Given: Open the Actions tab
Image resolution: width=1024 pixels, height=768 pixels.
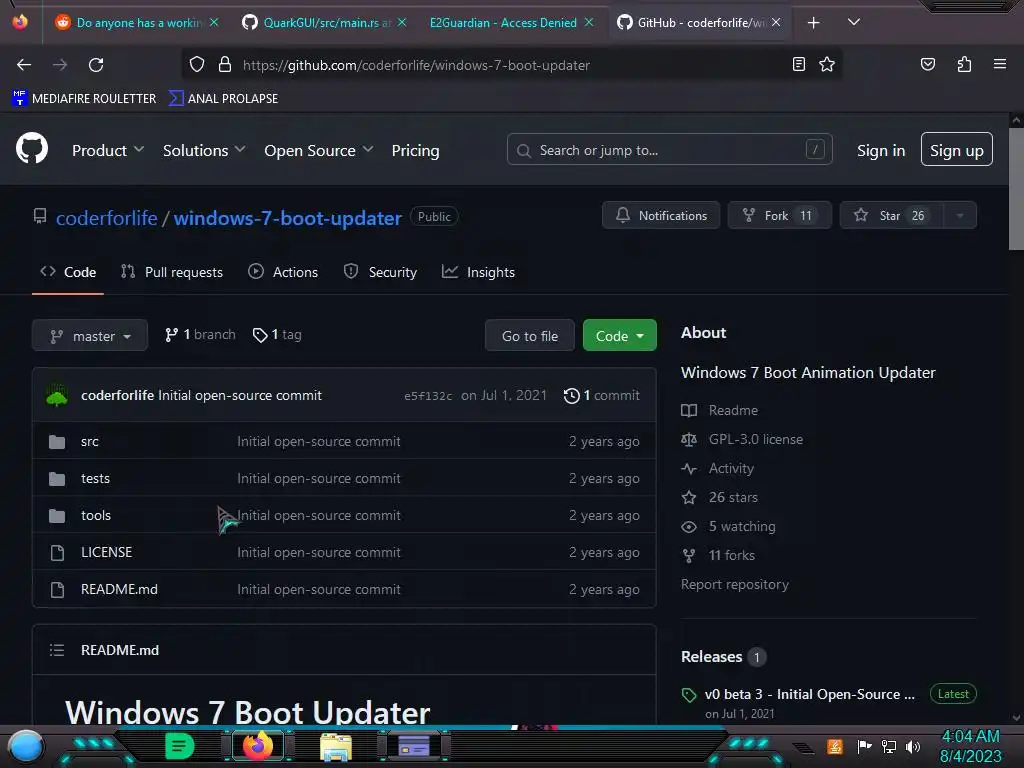Looking at the screenshot, I should click(283, 272).
